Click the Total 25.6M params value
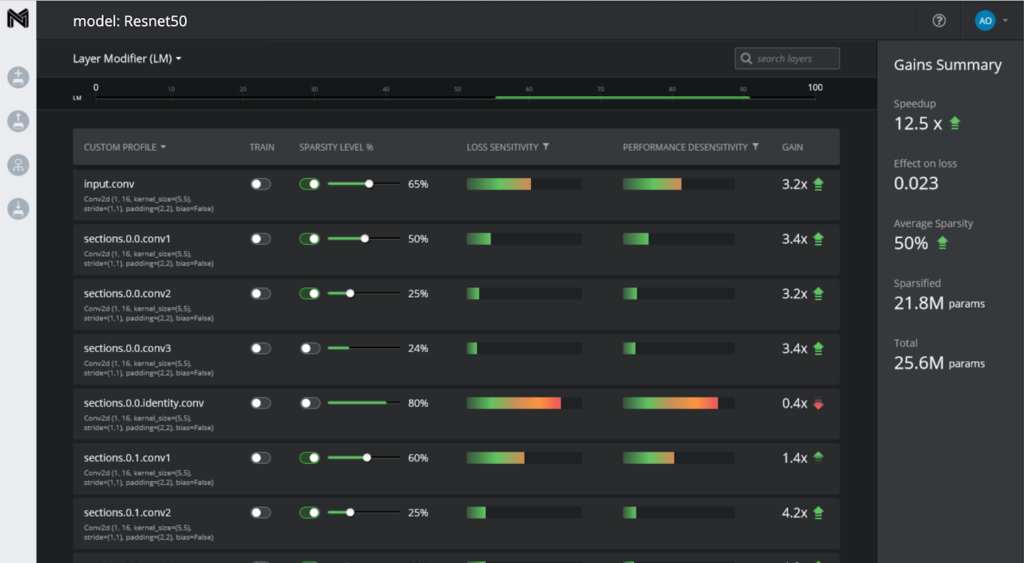The width and height of the screenshot is (1024, 563). click(939, 363)
